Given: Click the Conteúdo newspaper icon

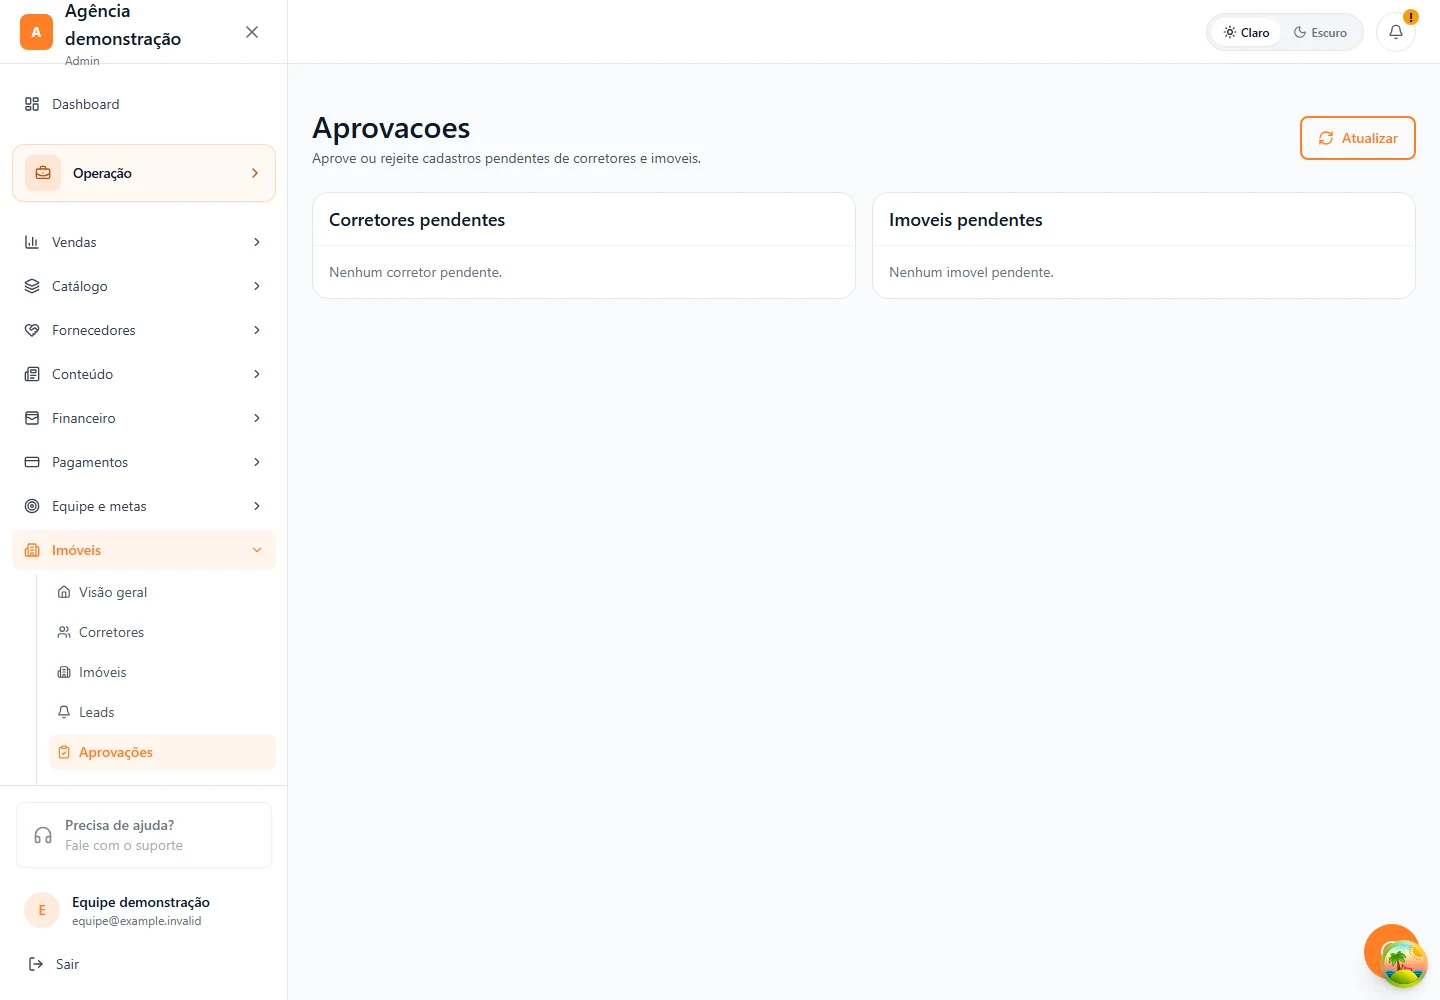Looking at the screenshot, I should point(32,374).
